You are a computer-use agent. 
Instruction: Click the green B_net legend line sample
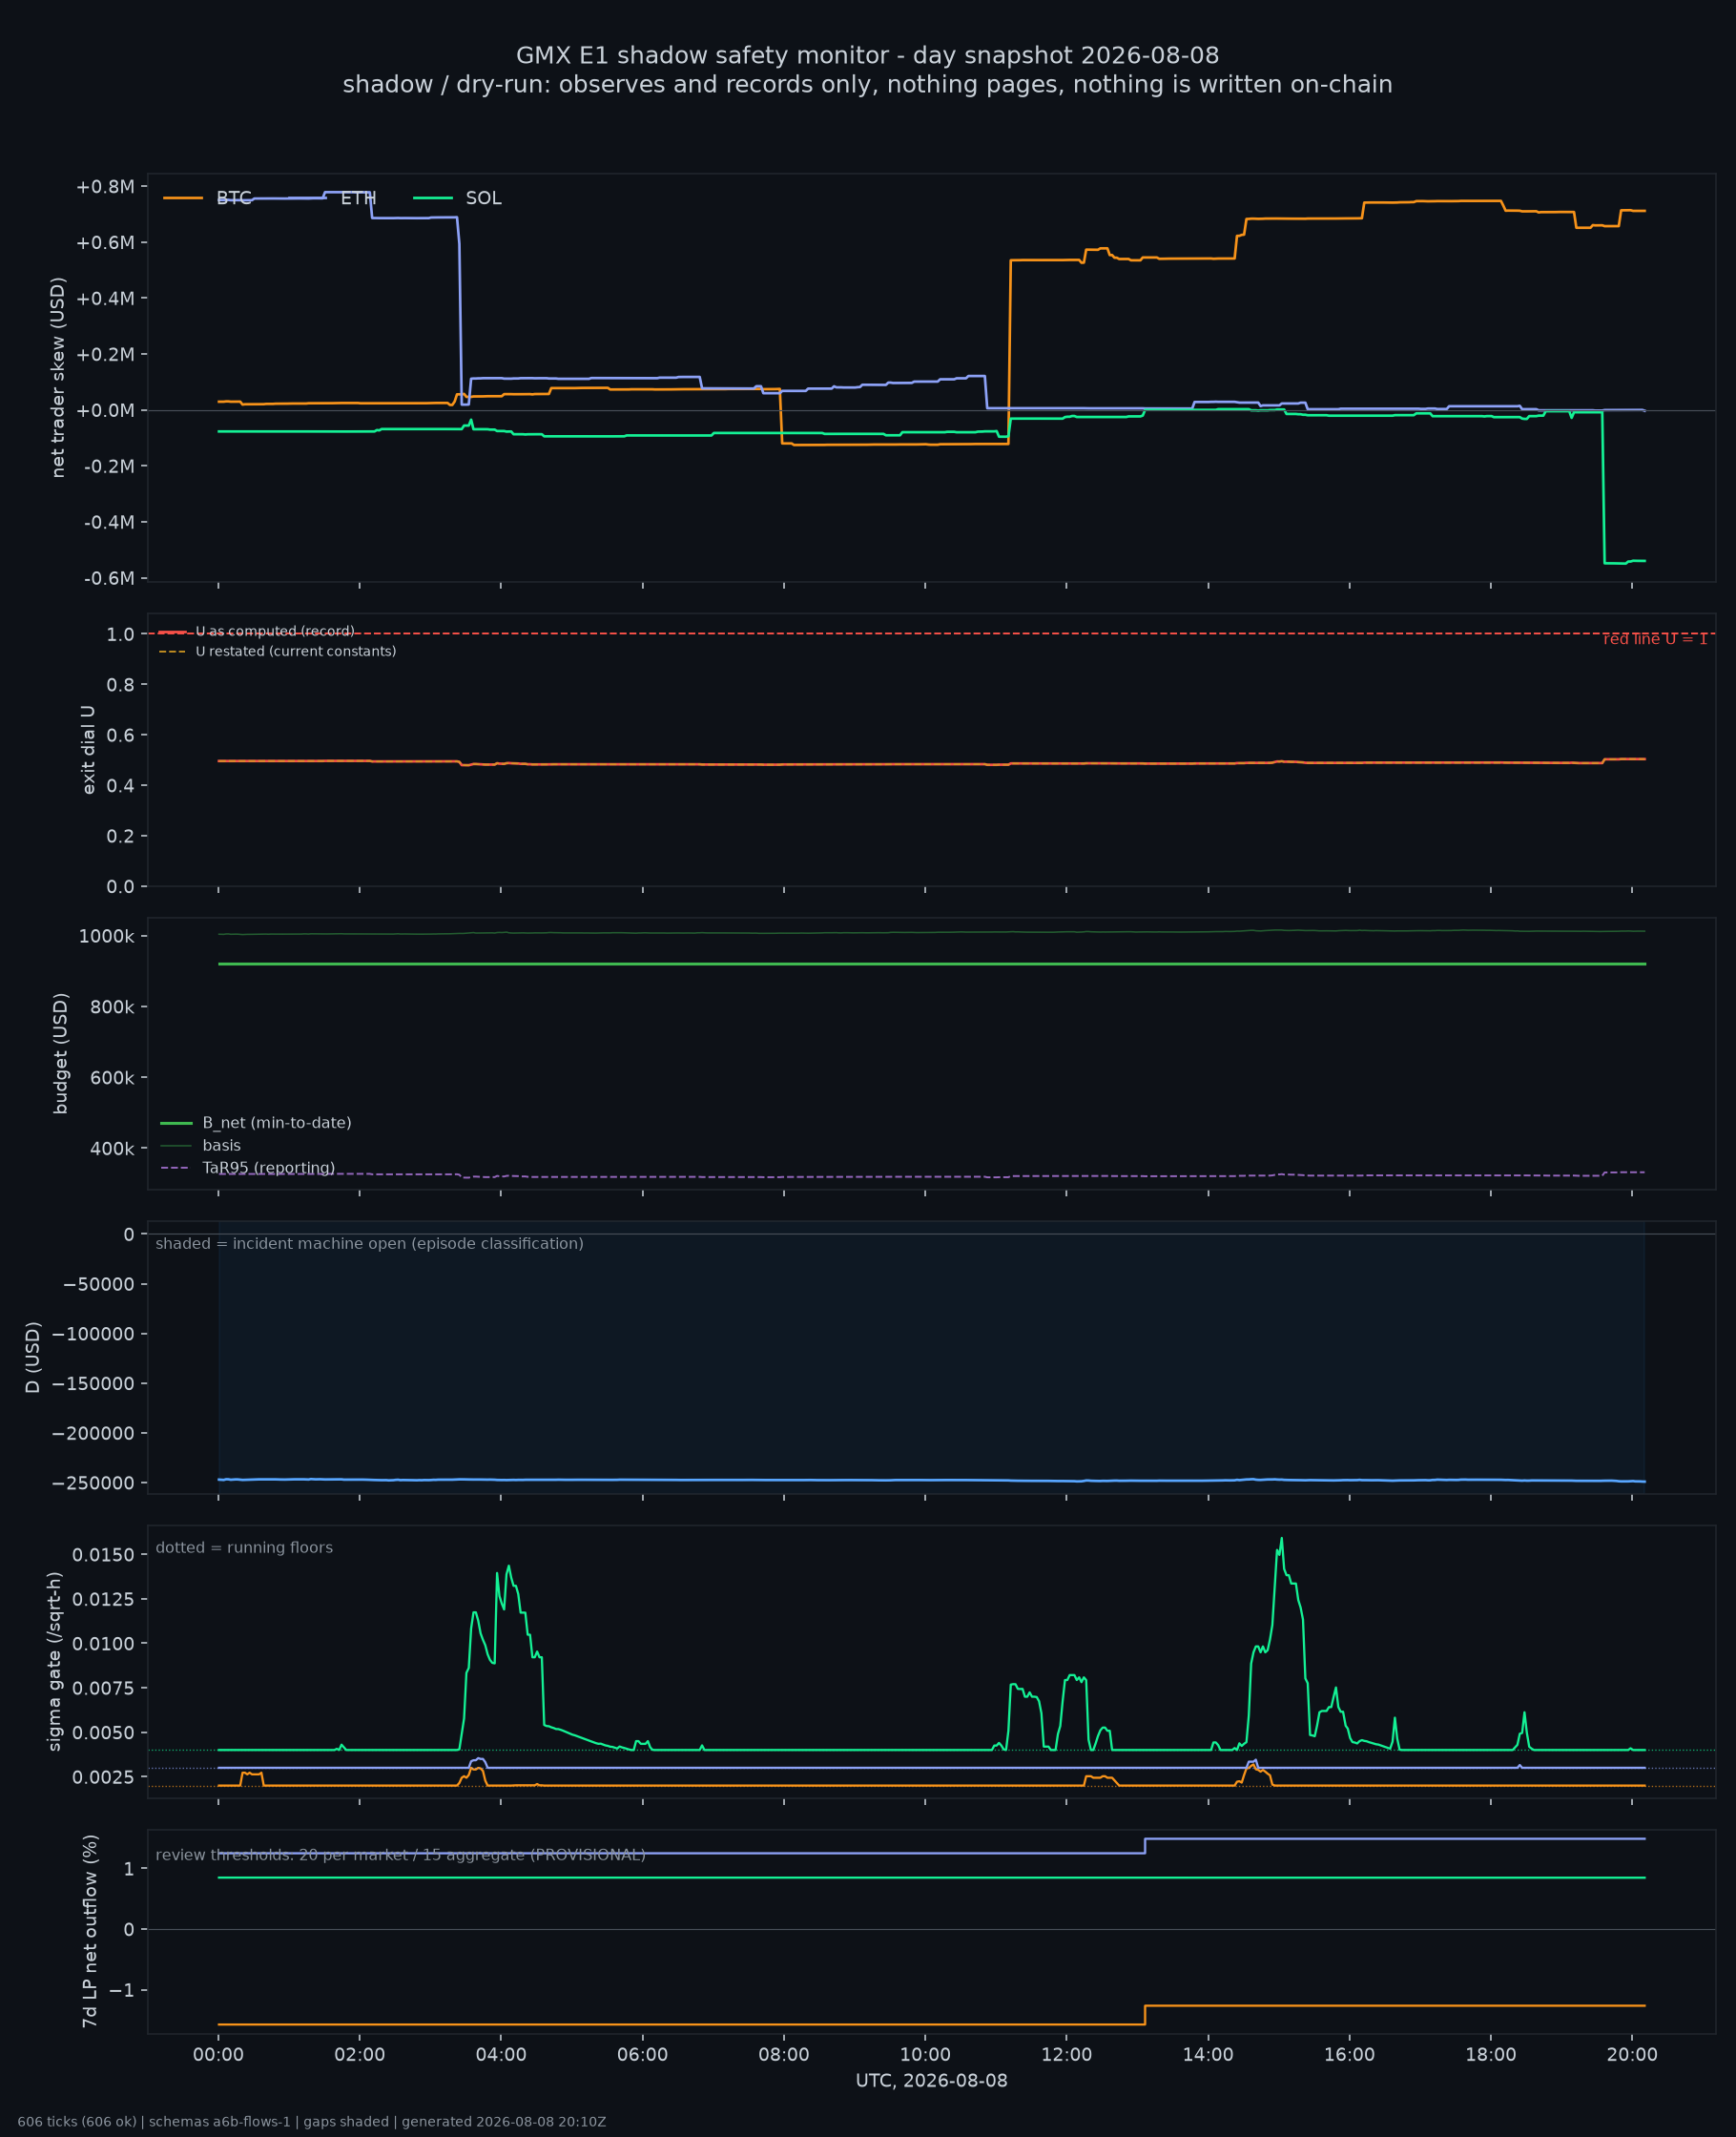tap(176, 1123)
